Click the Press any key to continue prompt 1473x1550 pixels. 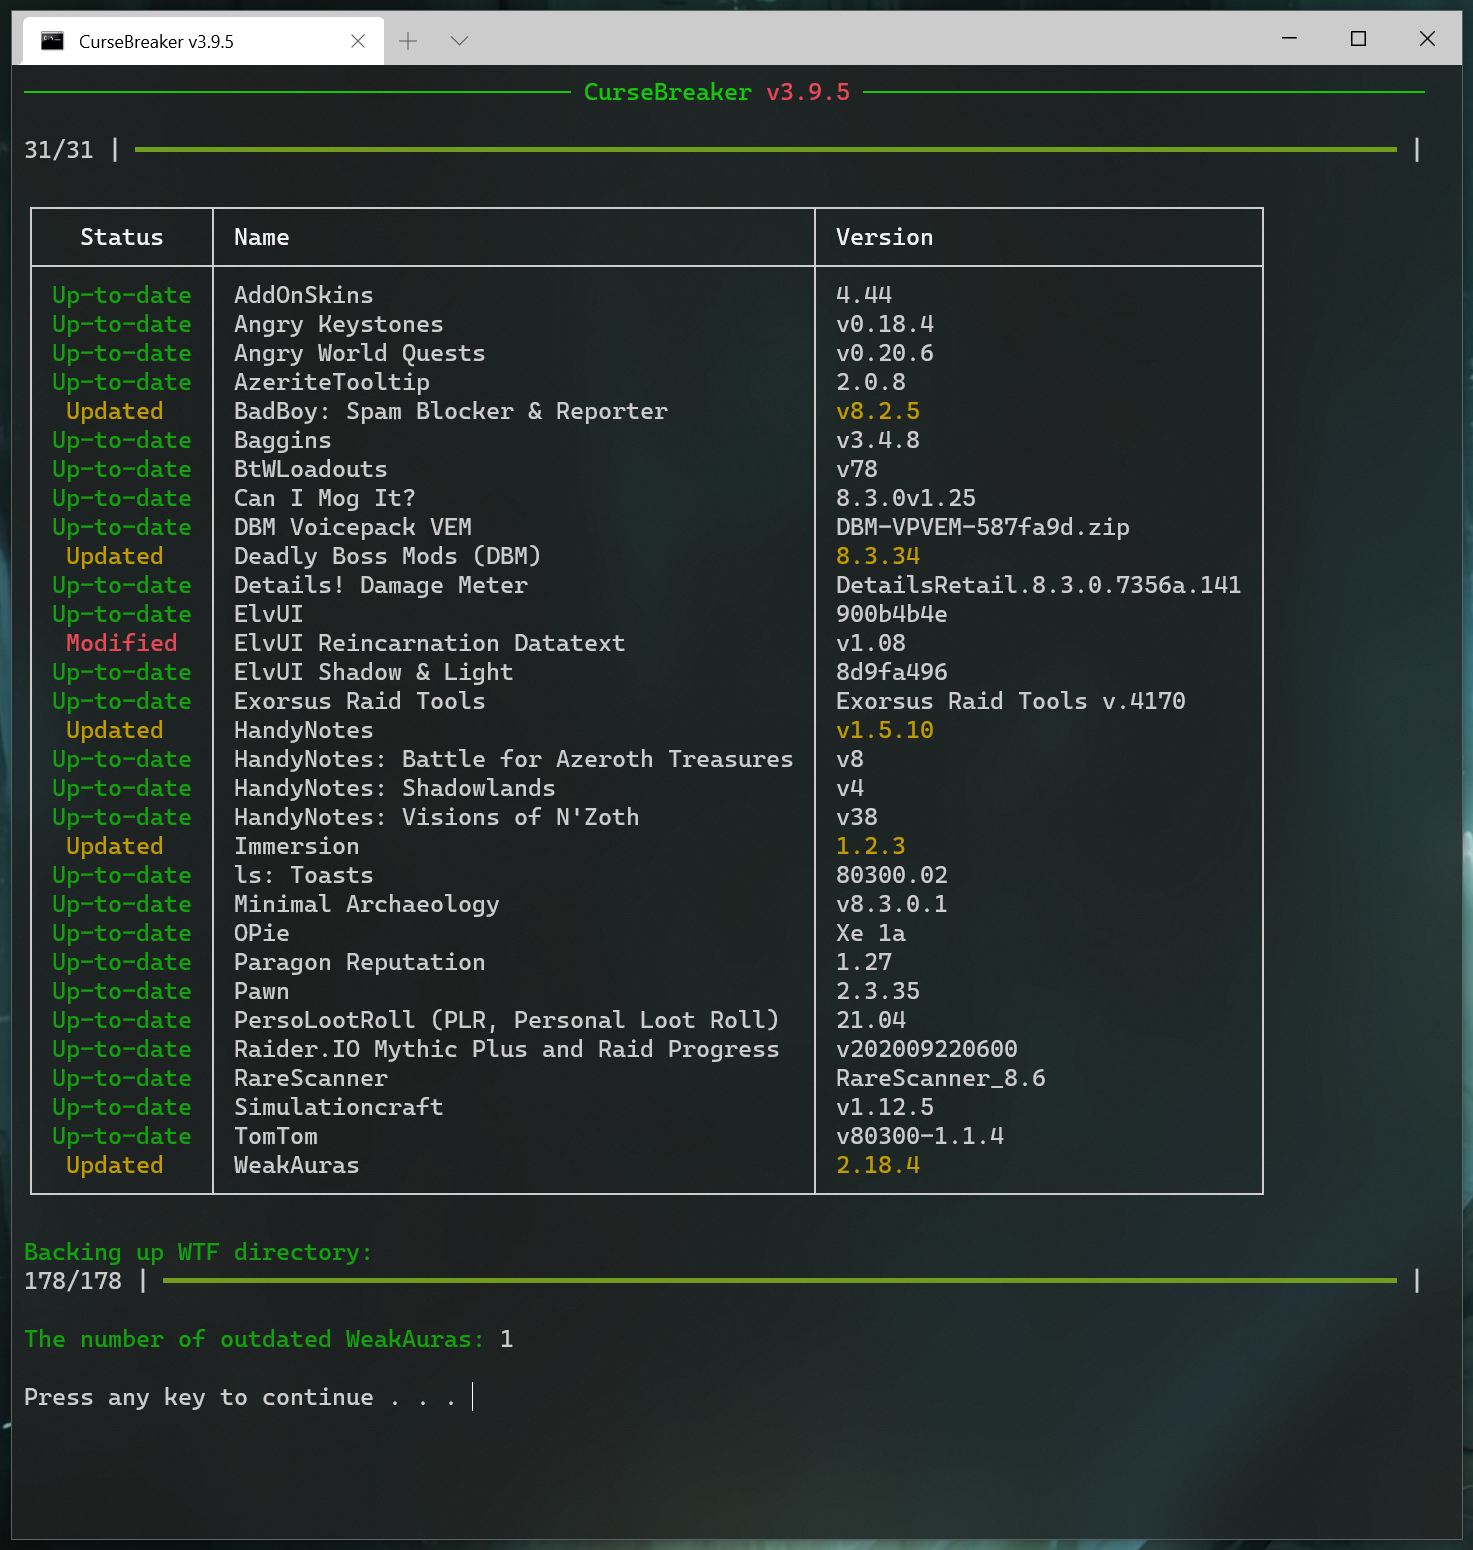pyautogui.click(x=240, y=1397)
